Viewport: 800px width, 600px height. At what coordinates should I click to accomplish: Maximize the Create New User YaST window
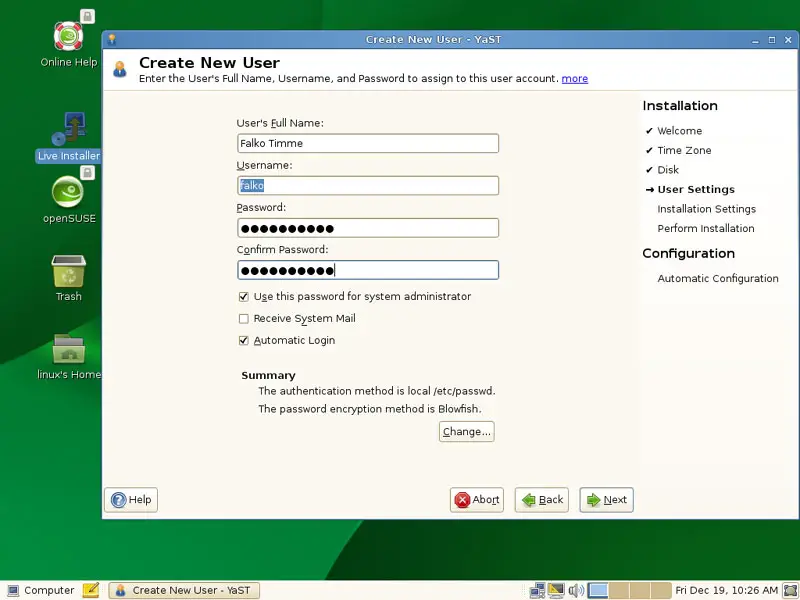[x=771, y=40]
